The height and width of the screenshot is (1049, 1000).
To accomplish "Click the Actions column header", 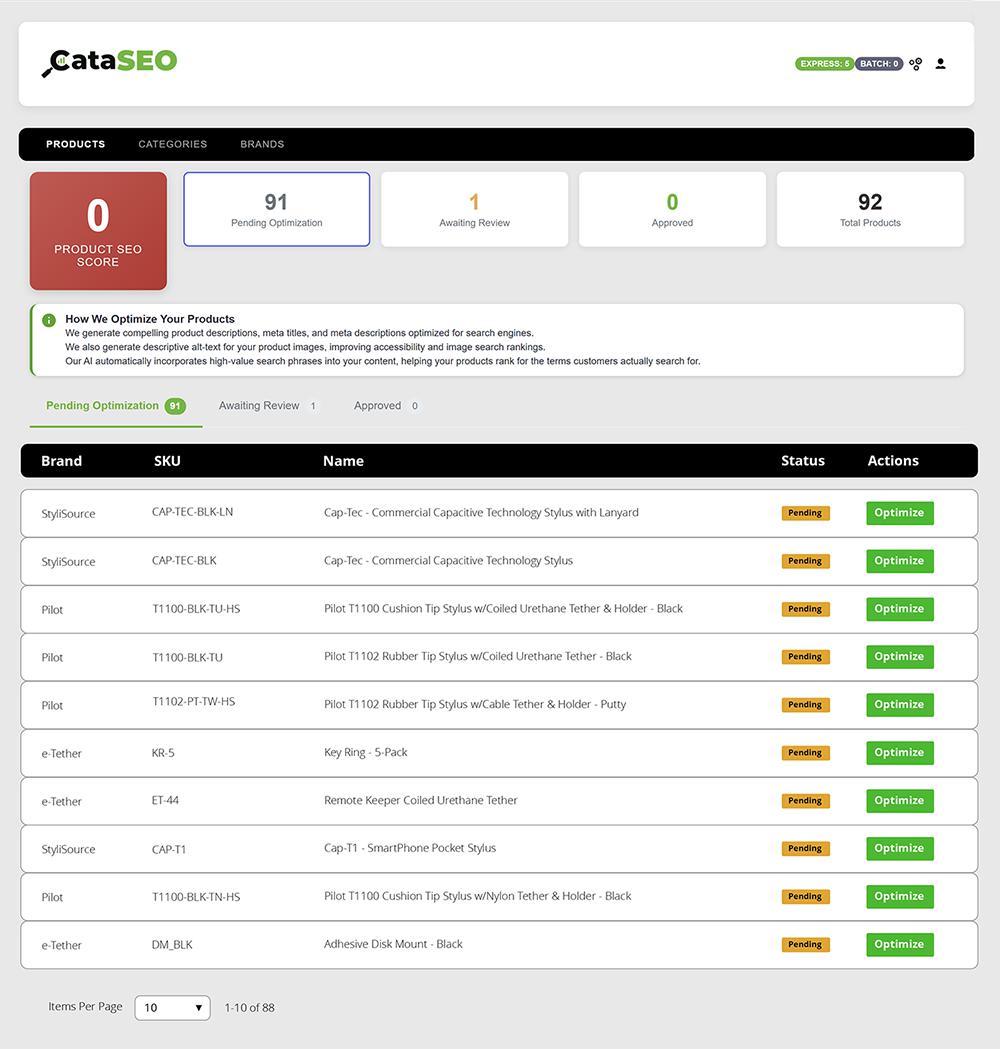I will (893, 461).
